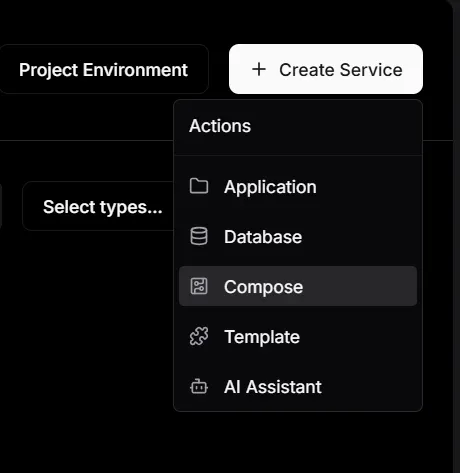The image size is (460, 473).
Task: Click the Compose diagram icon
Action: [199, 286]
